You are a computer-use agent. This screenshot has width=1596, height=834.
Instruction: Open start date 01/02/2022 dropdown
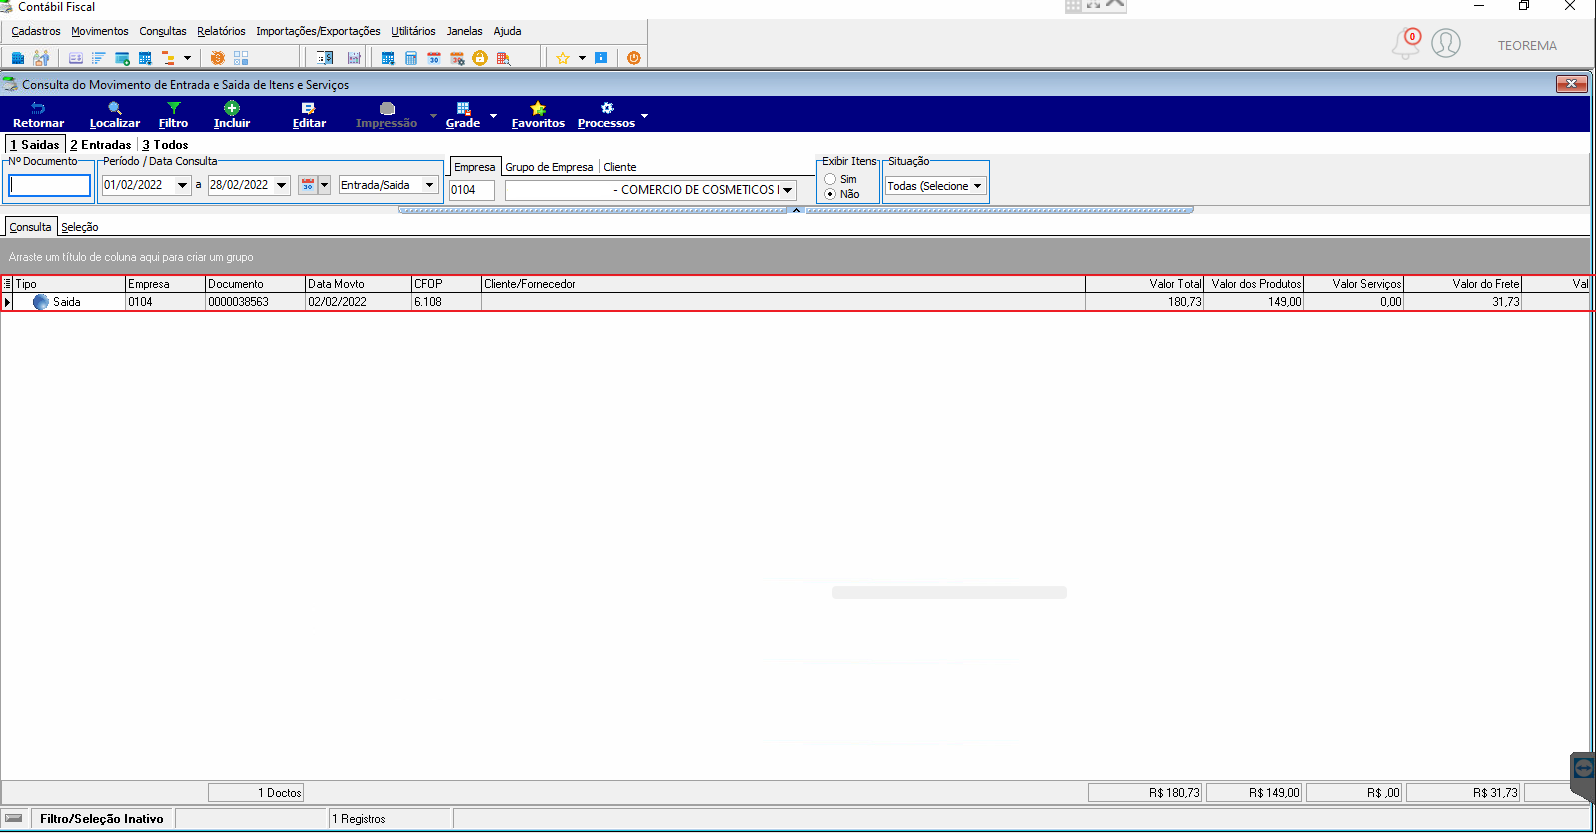[x=182, y=185]
